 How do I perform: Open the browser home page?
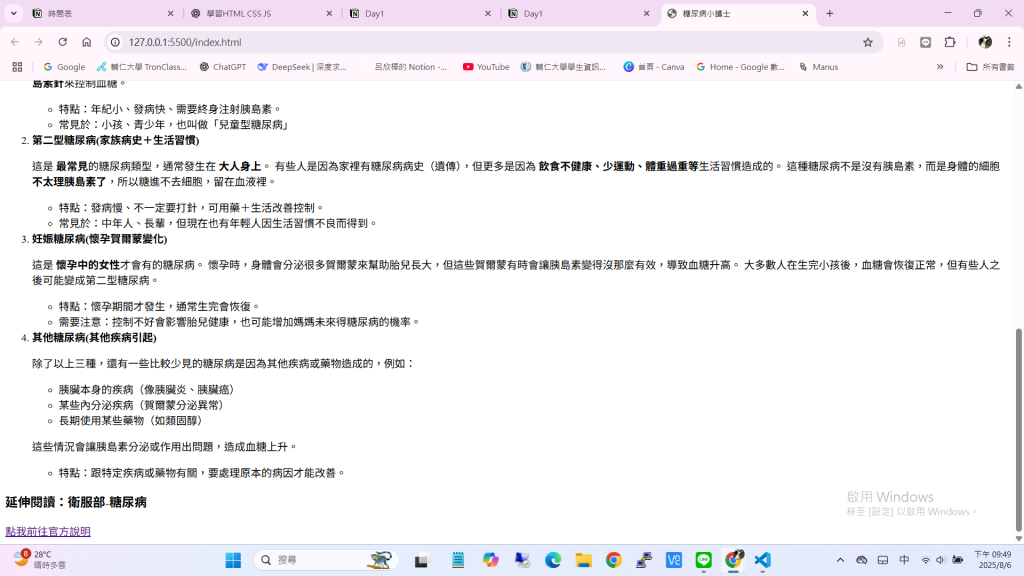[x=87, y=42]
